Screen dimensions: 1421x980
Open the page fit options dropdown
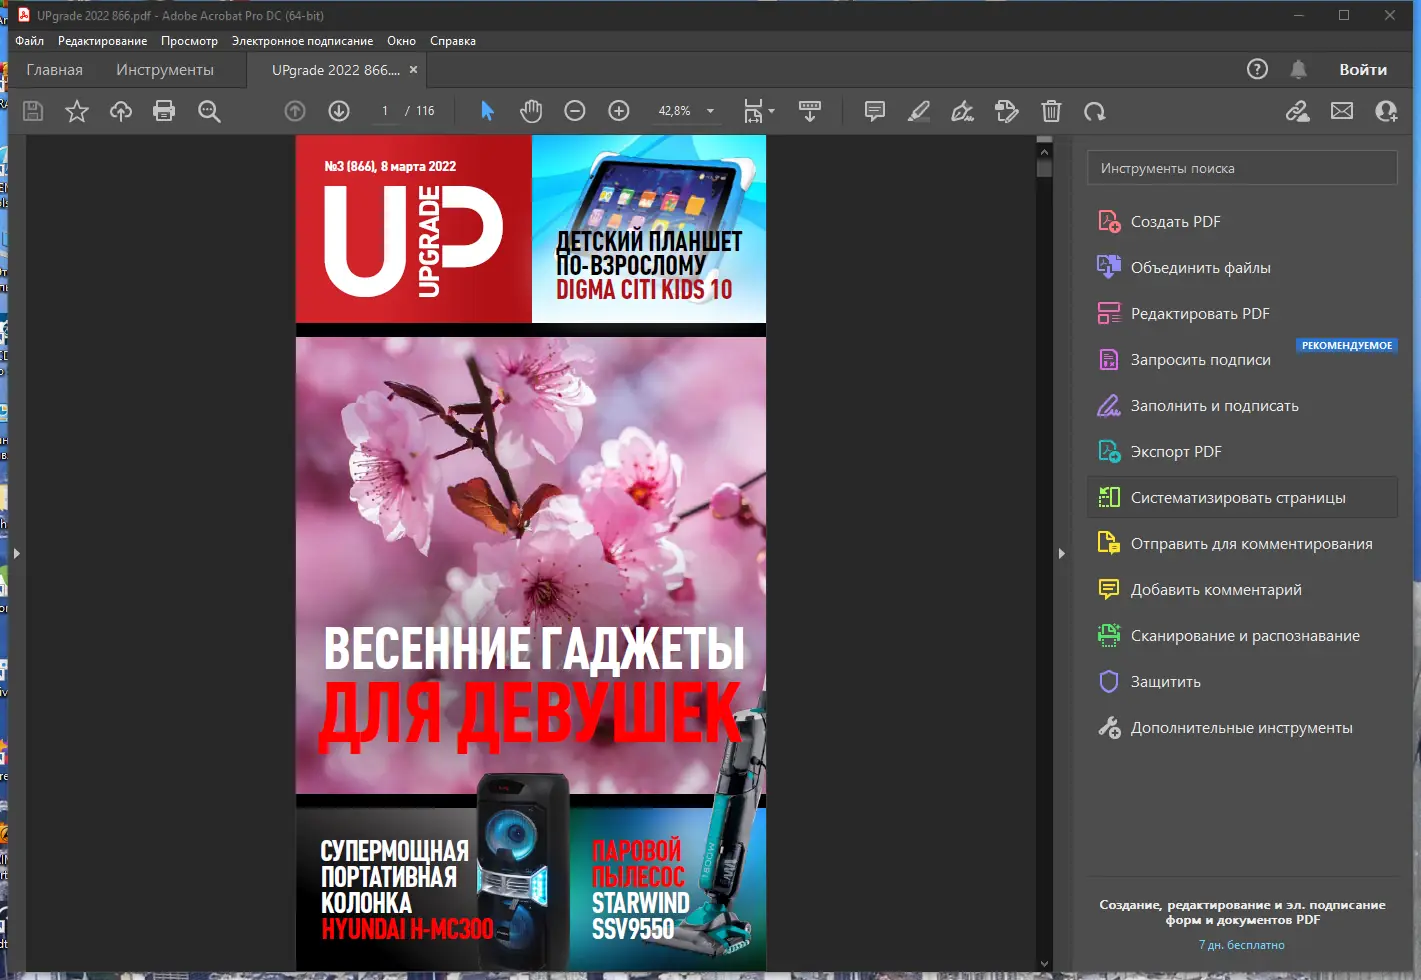pyautogui.click(x=771, y=111)
